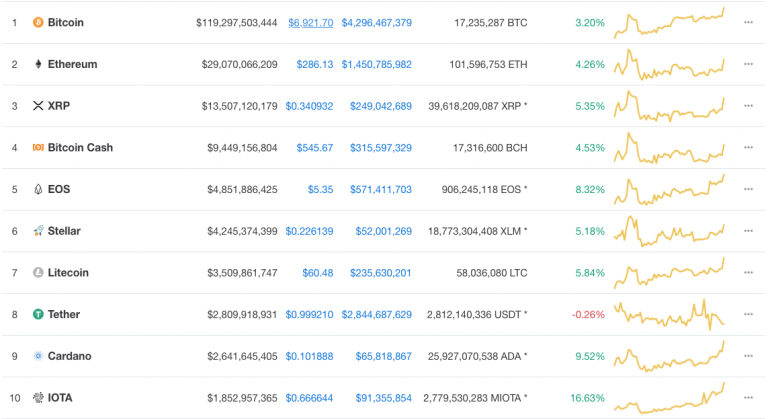Select Tether change value -0.26%
768x419 pixels.
pos(588,314)
